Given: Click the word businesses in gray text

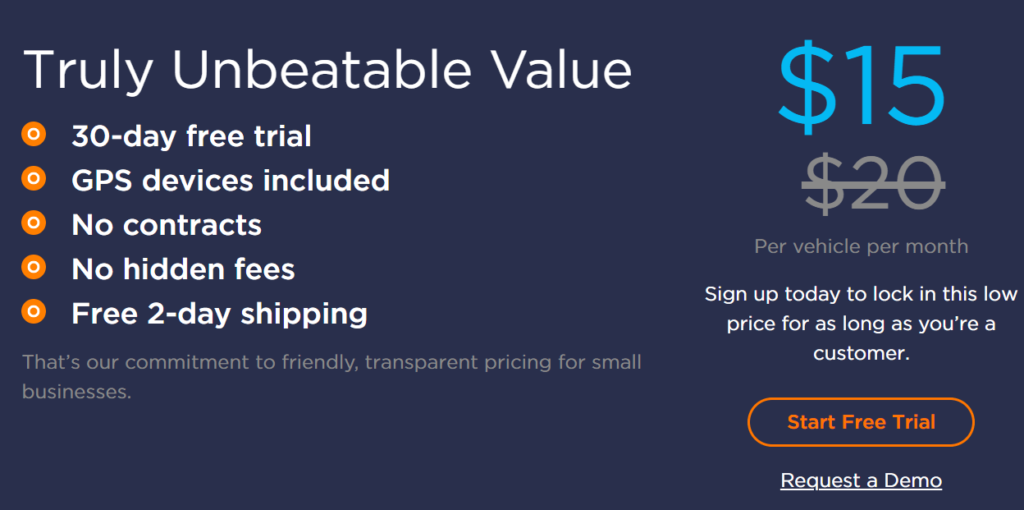Looking at the screenshot, I should [x=76, y=392].
